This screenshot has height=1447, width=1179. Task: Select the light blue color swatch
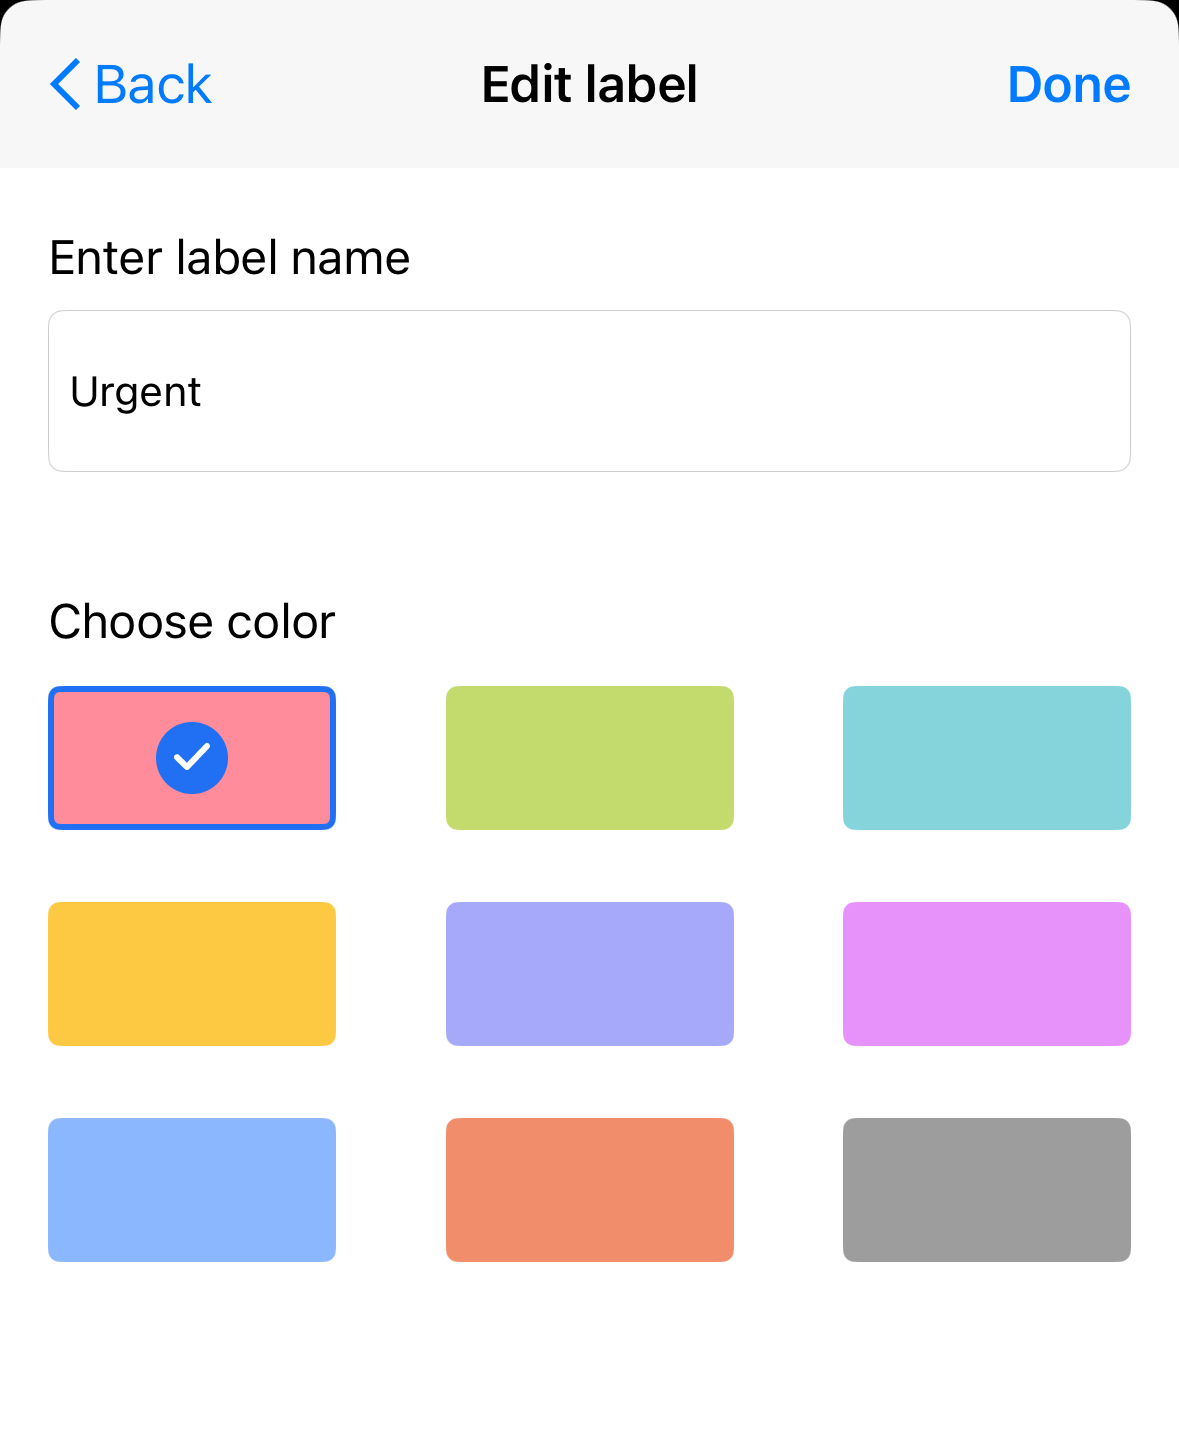191,1189
